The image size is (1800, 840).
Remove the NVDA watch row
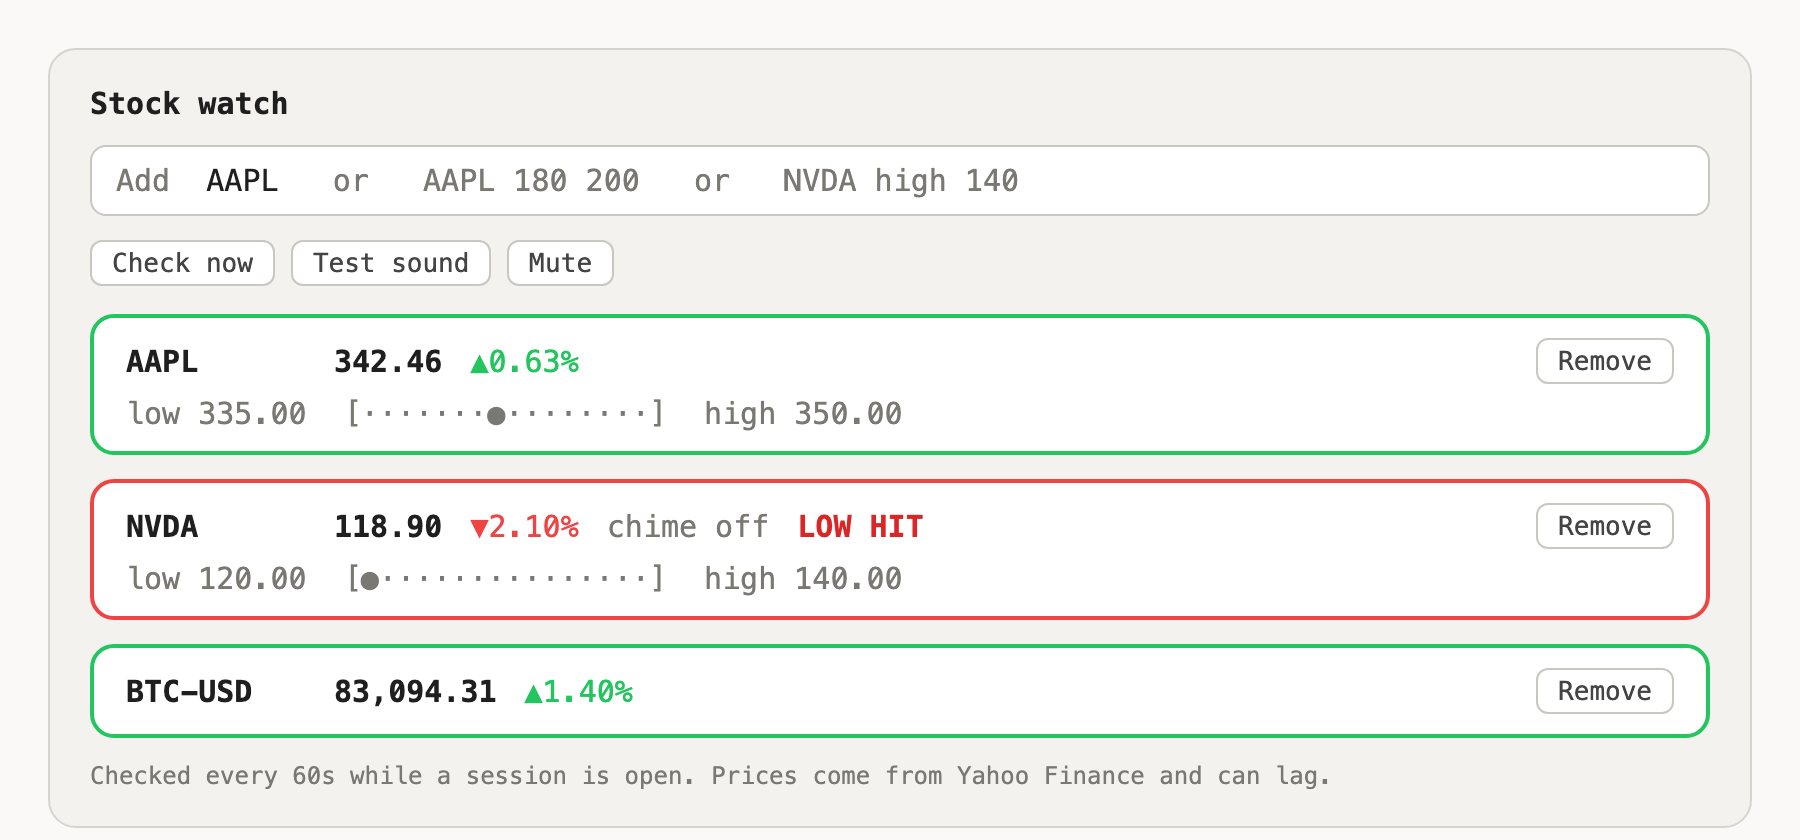(x=1604, y=526)
